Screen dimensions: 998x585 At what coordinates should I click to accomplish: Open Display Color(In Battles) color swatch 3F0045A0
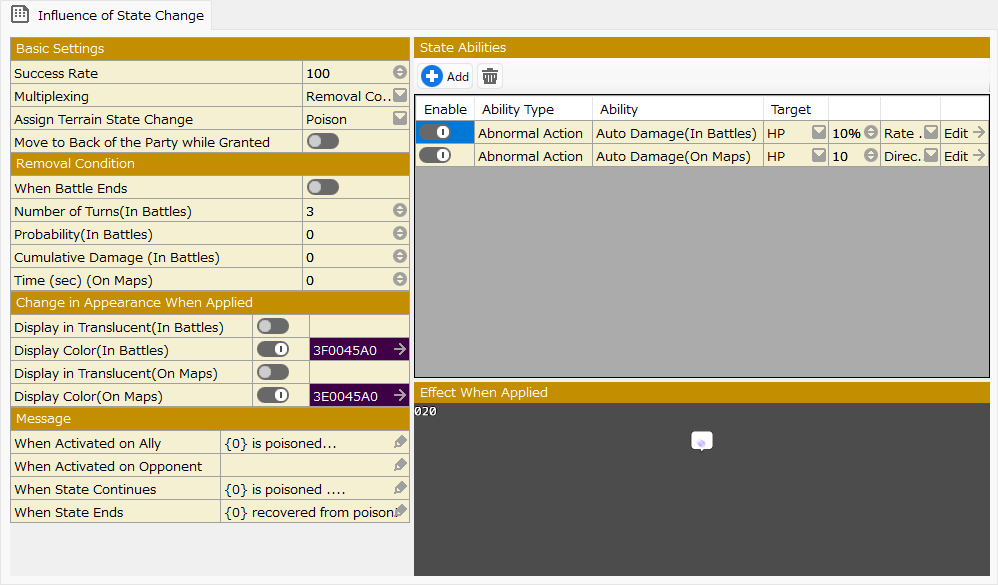pos(359,350)
